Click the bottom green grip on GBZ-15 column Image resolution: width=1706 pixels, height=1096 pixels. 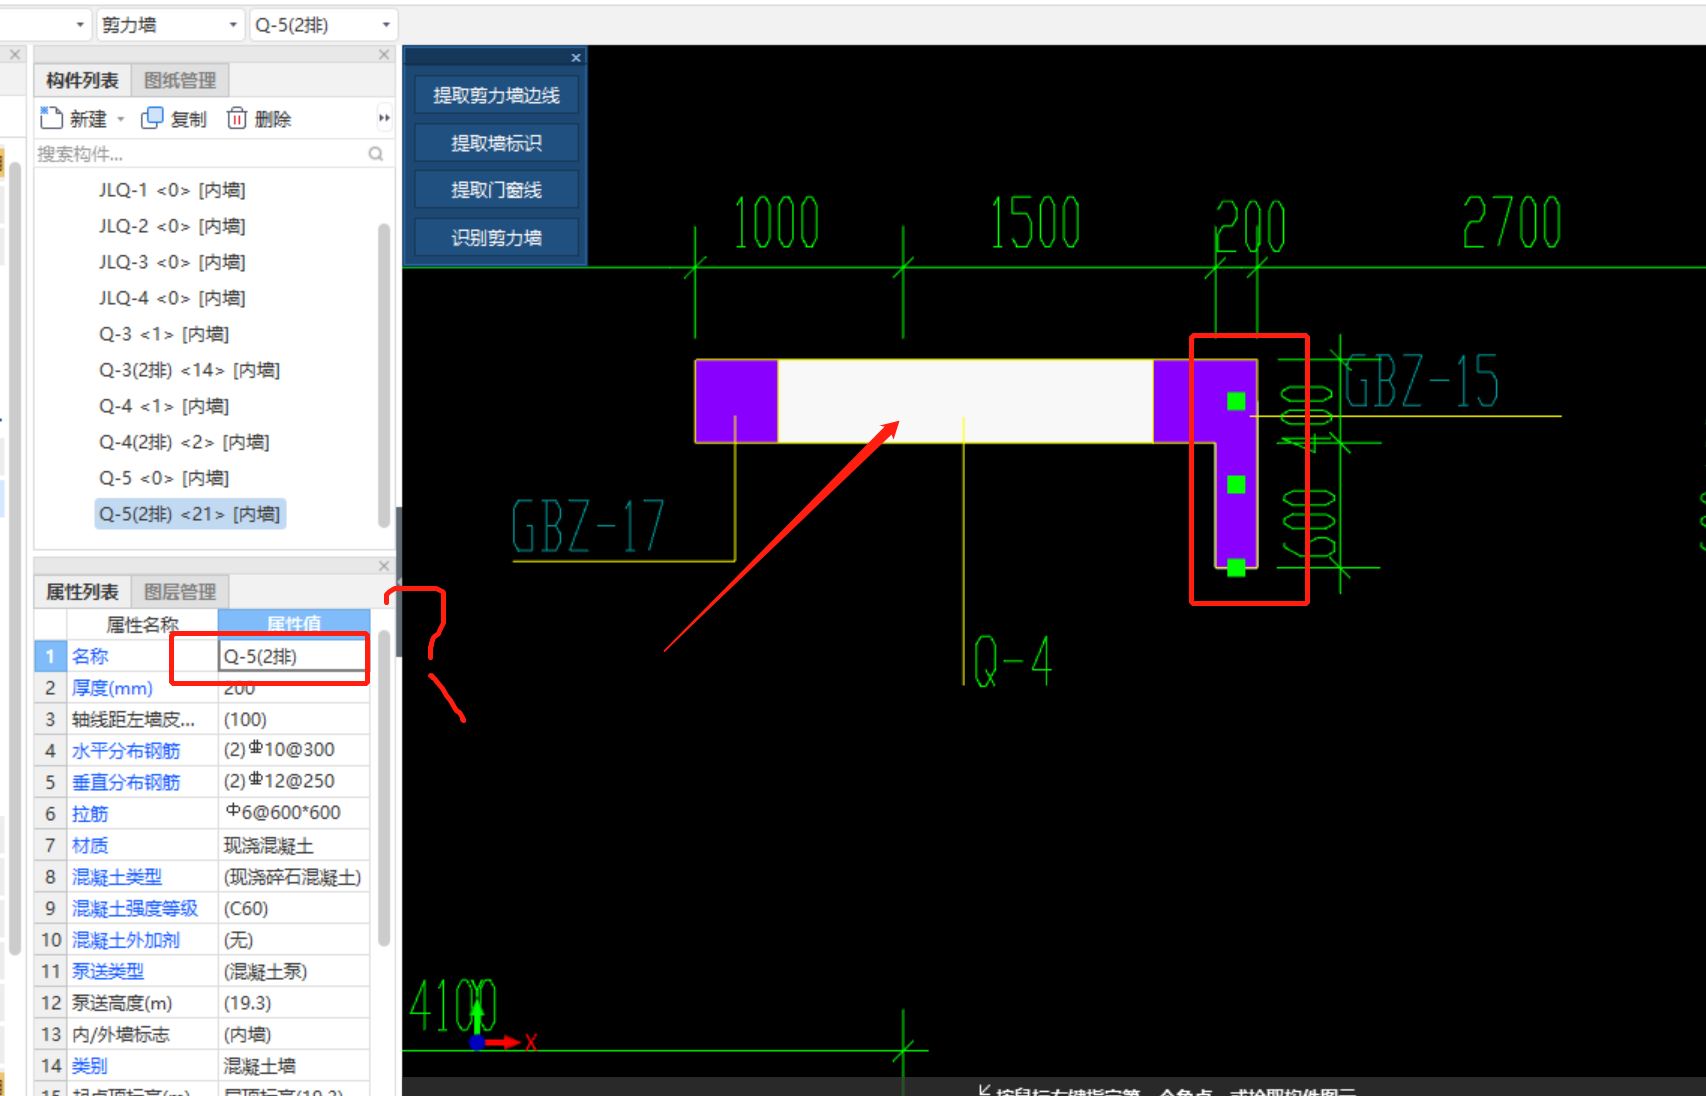pyautogui.click(x=1236, y=567)
